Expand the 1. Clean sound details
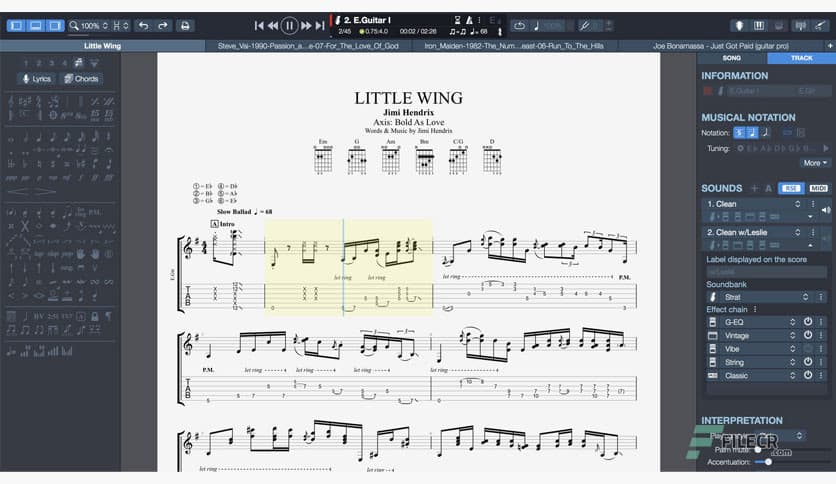The height and width of the screenshot is (484, 836). pos(810,216)
